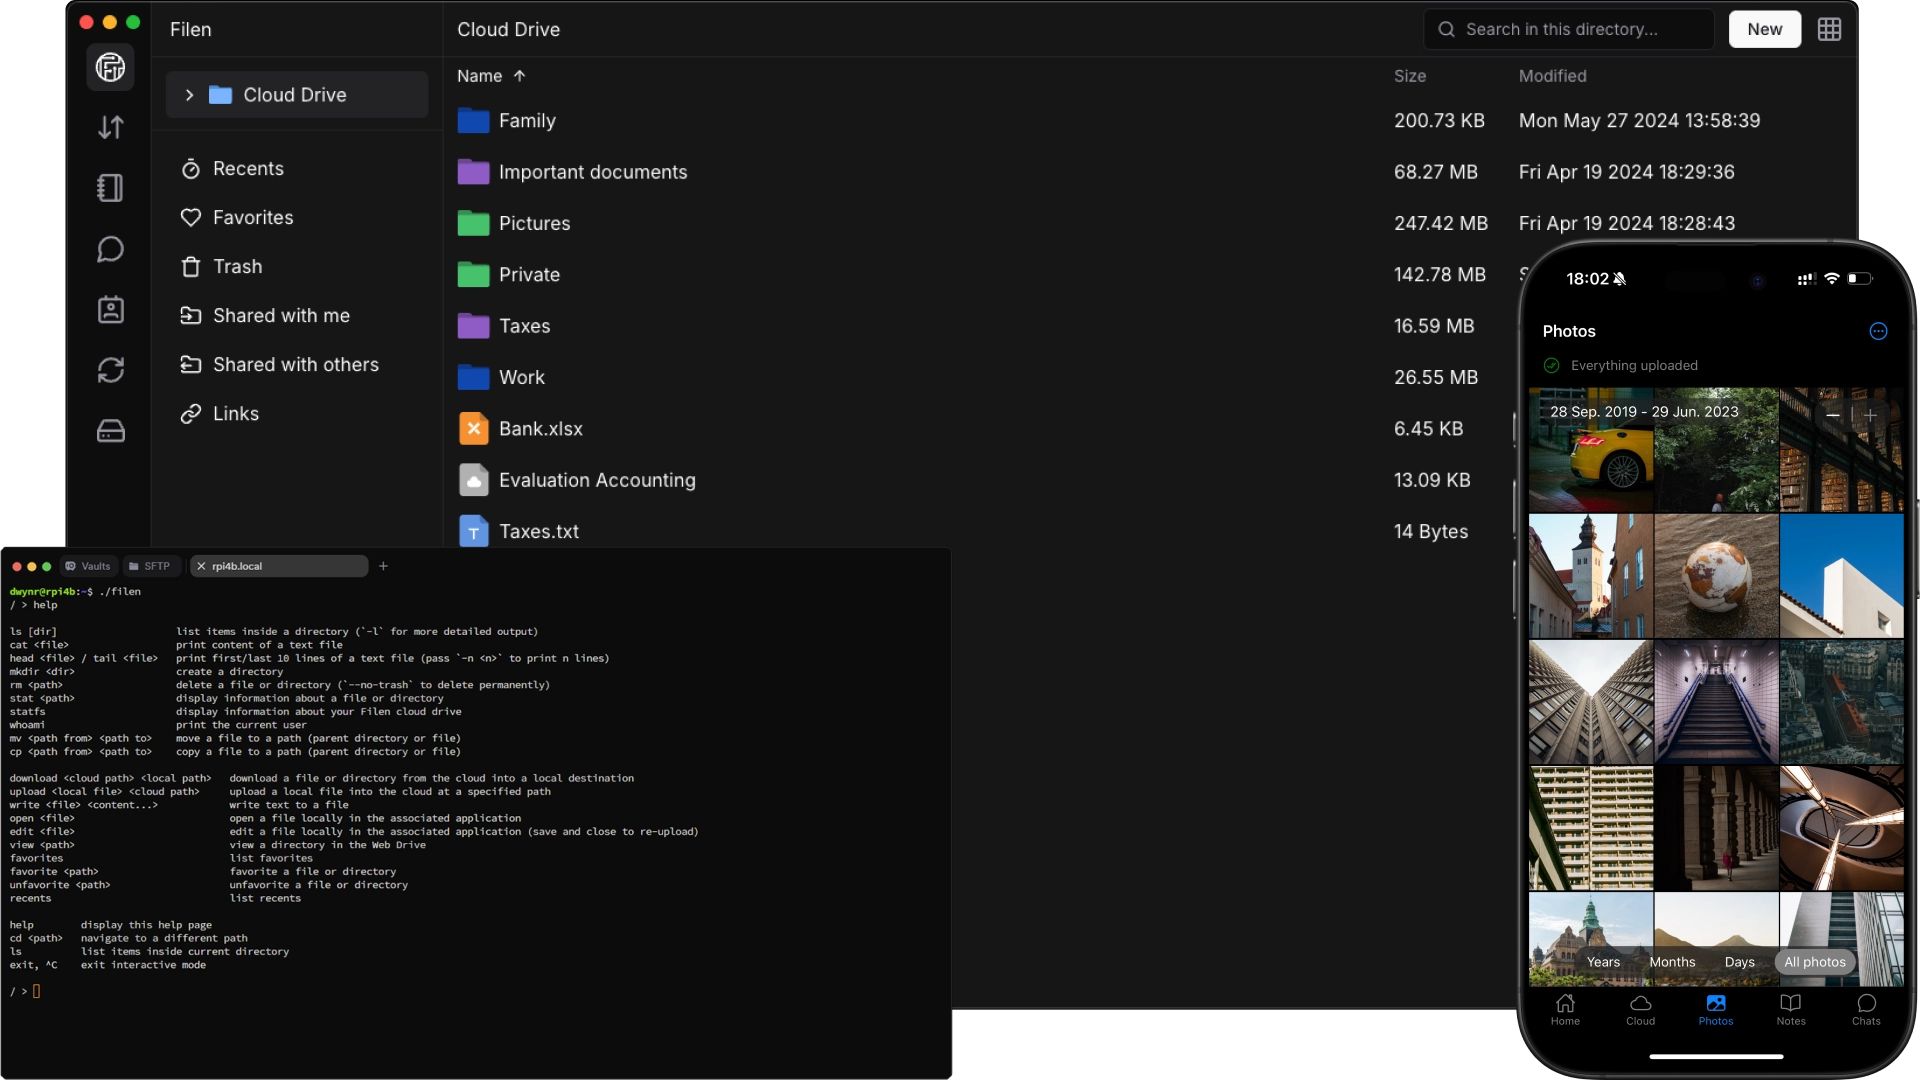The height and width of the screenshot is (1080, 1920).
Task: Open Contacts from the sidebar icon
Action: coord(110,310)
